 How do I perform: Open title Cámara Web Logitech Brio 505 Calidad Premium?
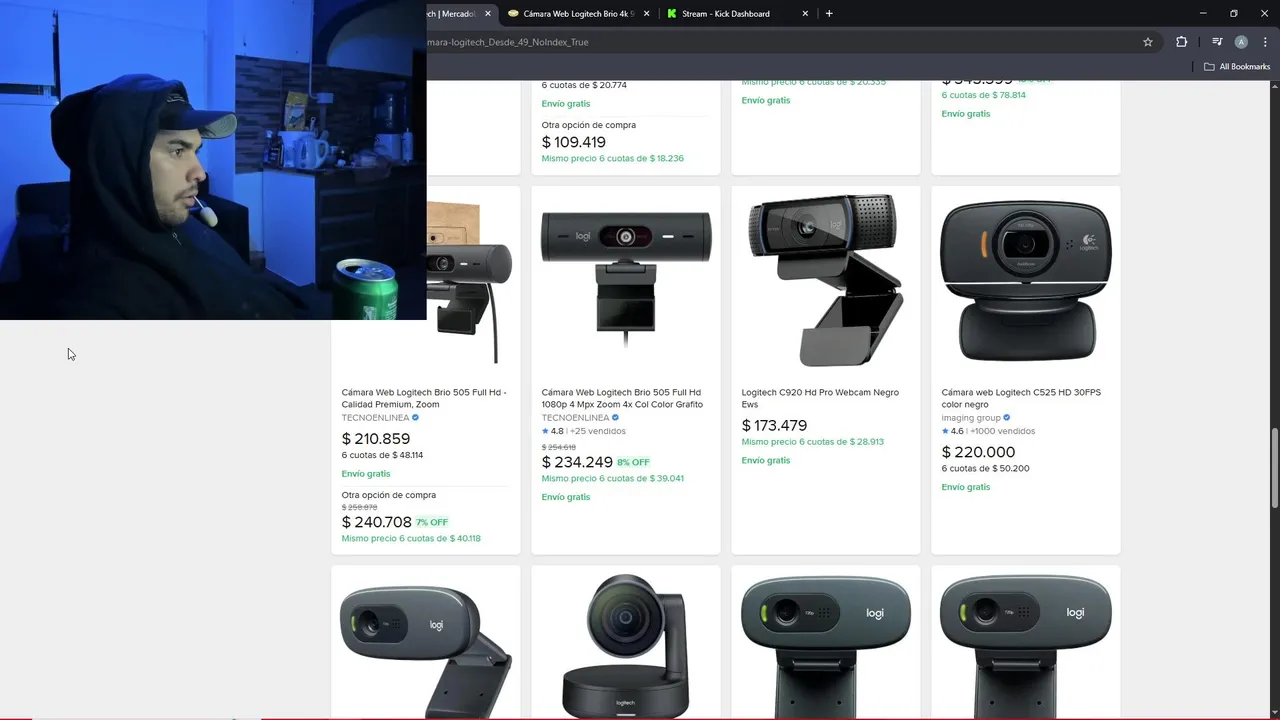[424, 398]
